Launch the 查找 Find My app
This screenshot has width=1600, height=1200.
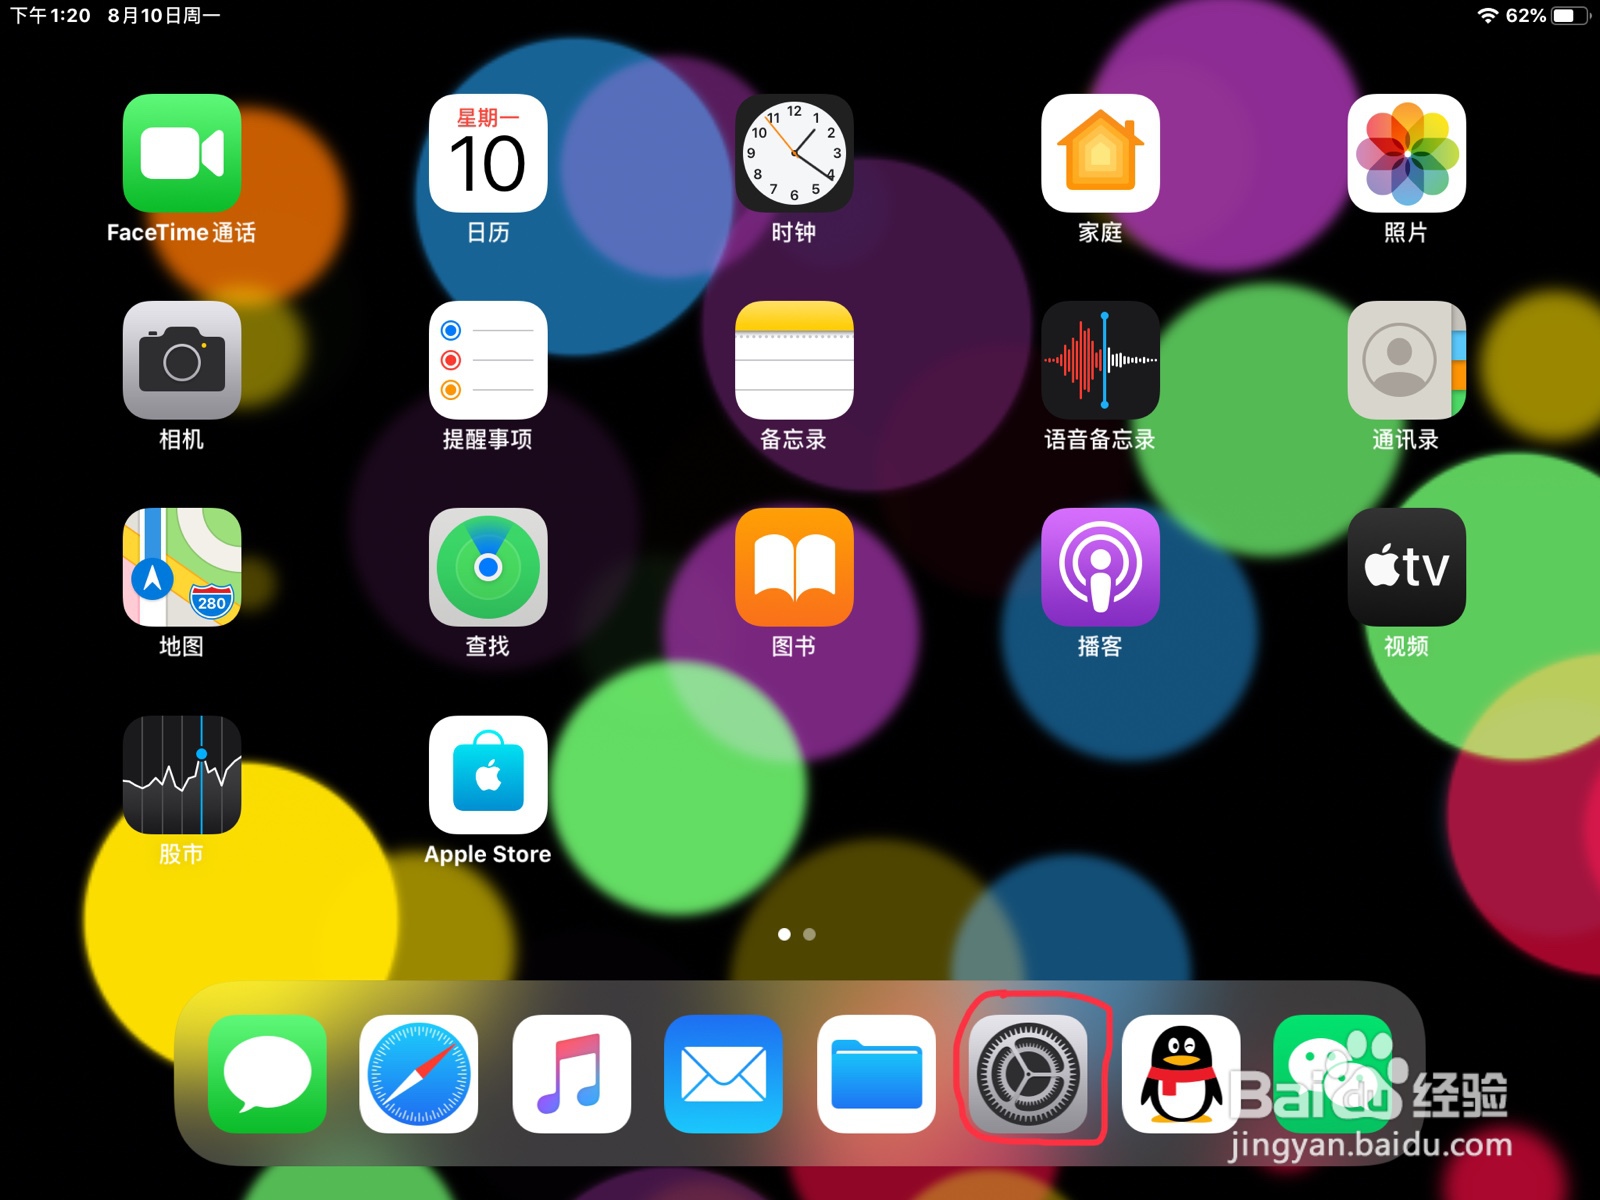tap(488, 567)
